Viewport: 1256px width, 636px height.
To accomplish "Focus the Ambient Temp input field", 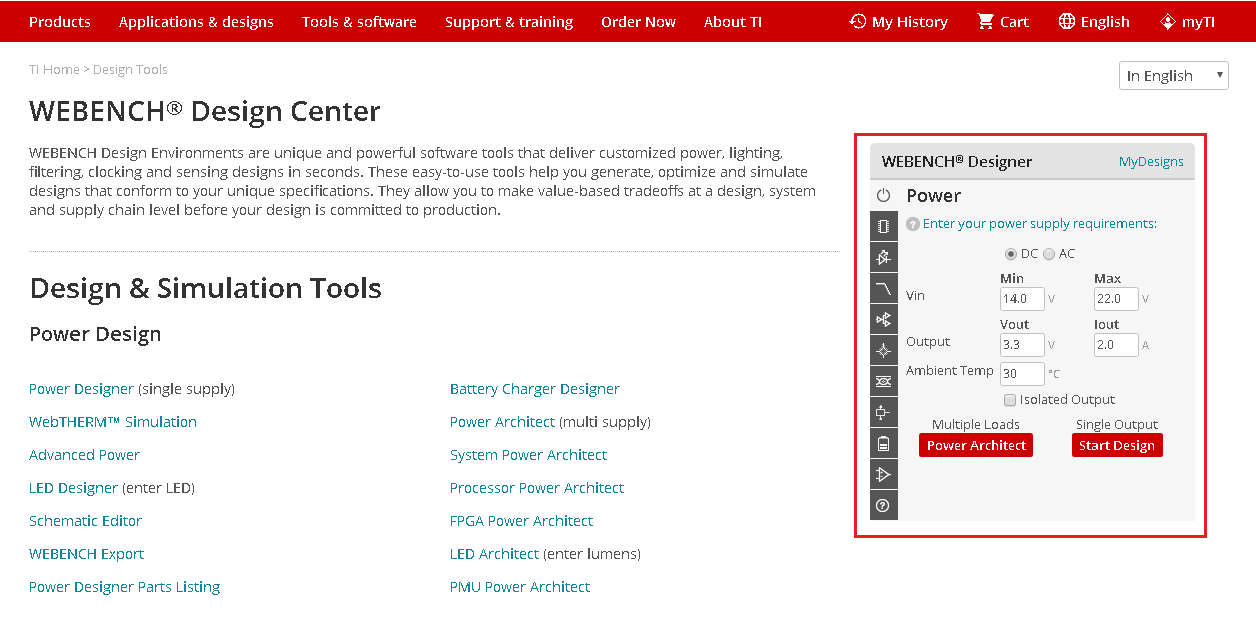I will coord(1022,374).
